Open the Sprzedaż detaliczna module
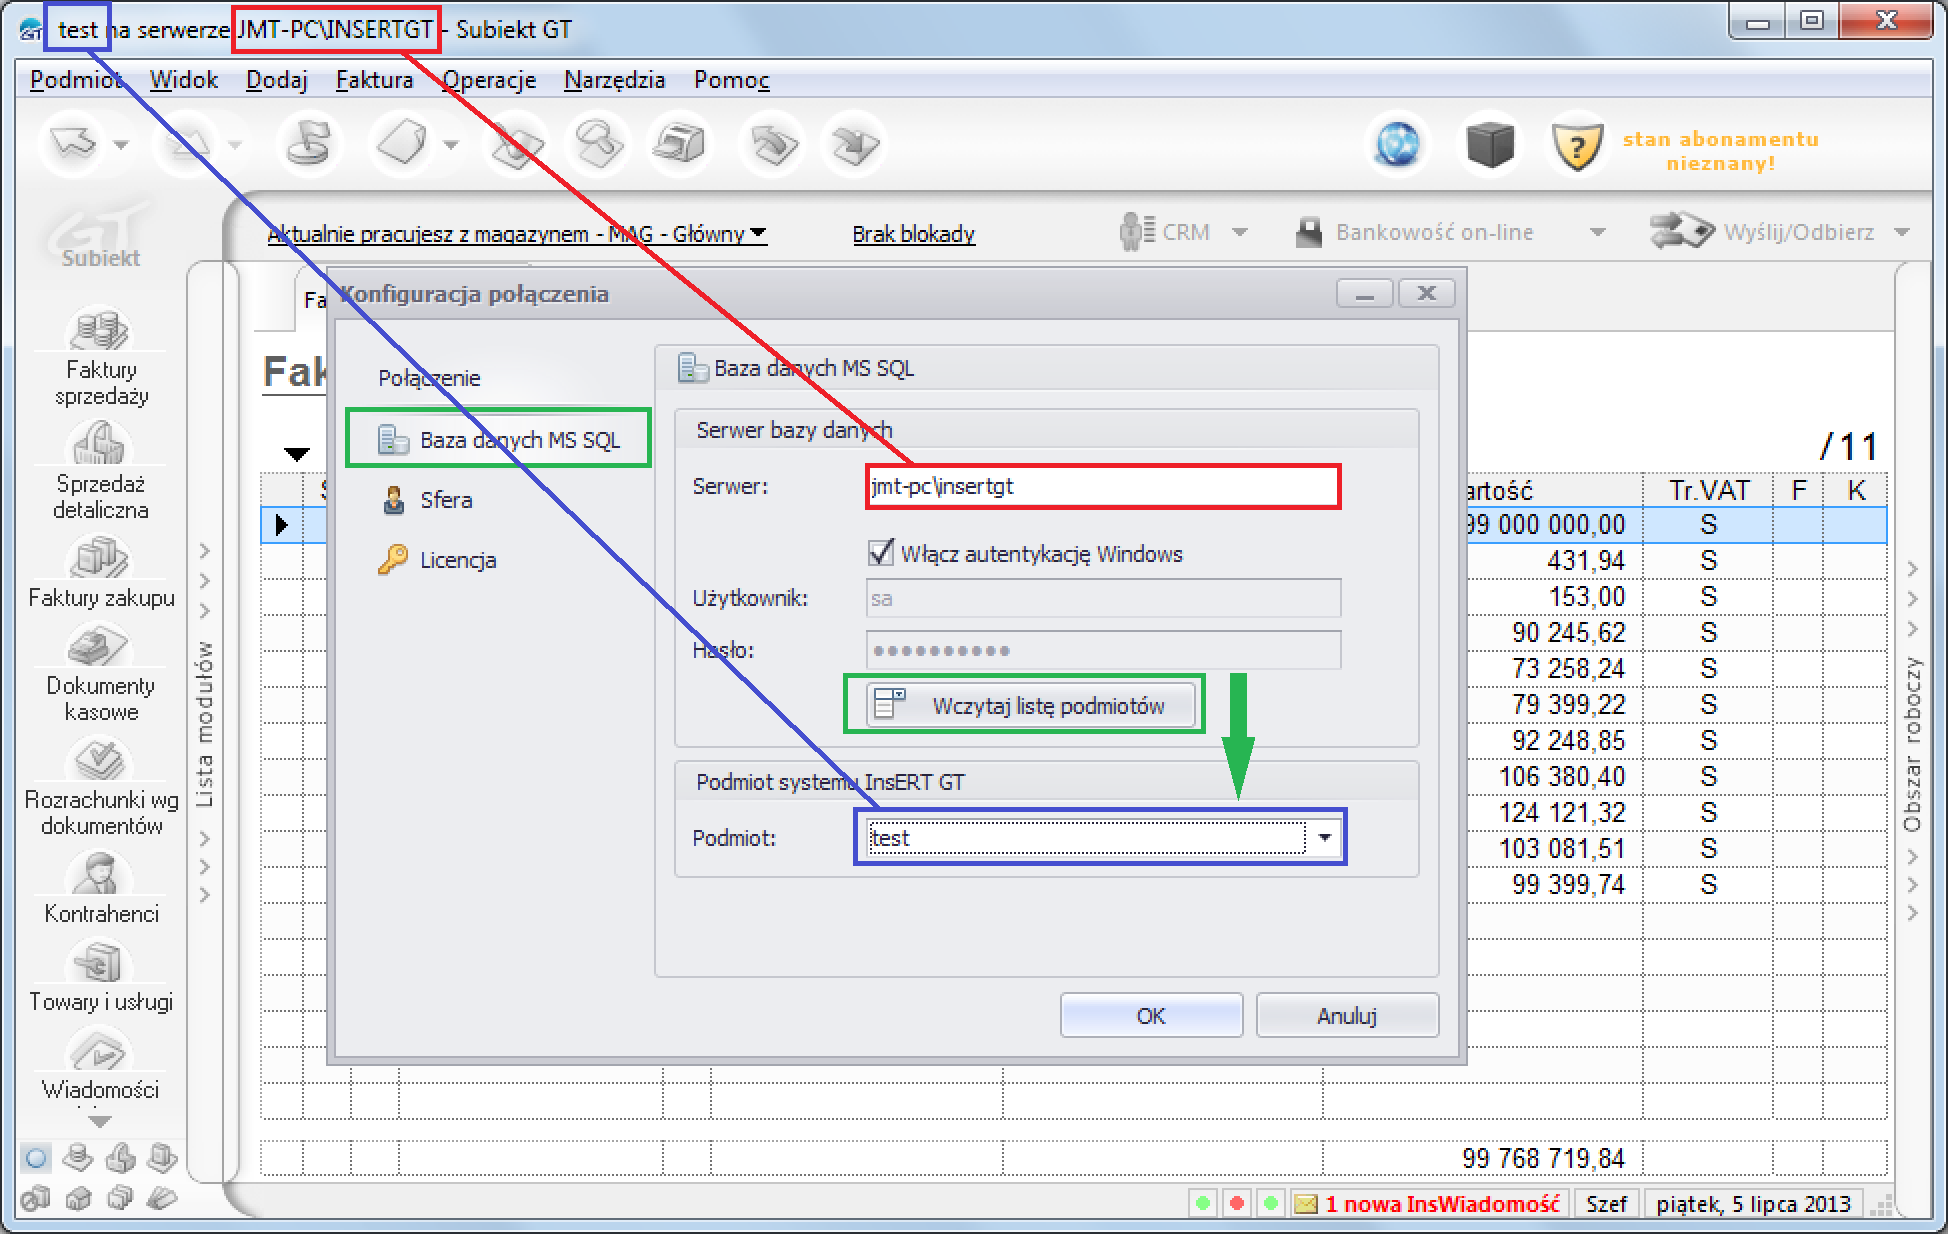 click(101, 469)
